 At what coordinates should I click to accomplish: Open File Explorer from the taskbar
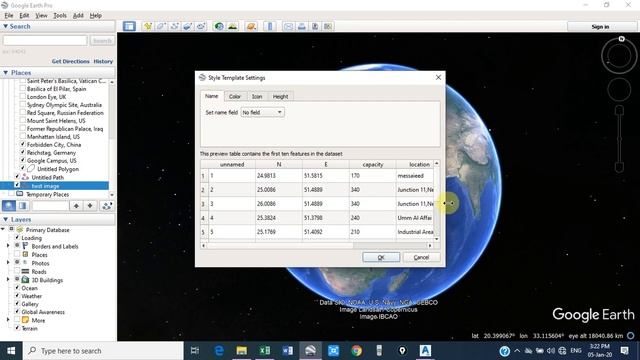(x=242, y=351)
